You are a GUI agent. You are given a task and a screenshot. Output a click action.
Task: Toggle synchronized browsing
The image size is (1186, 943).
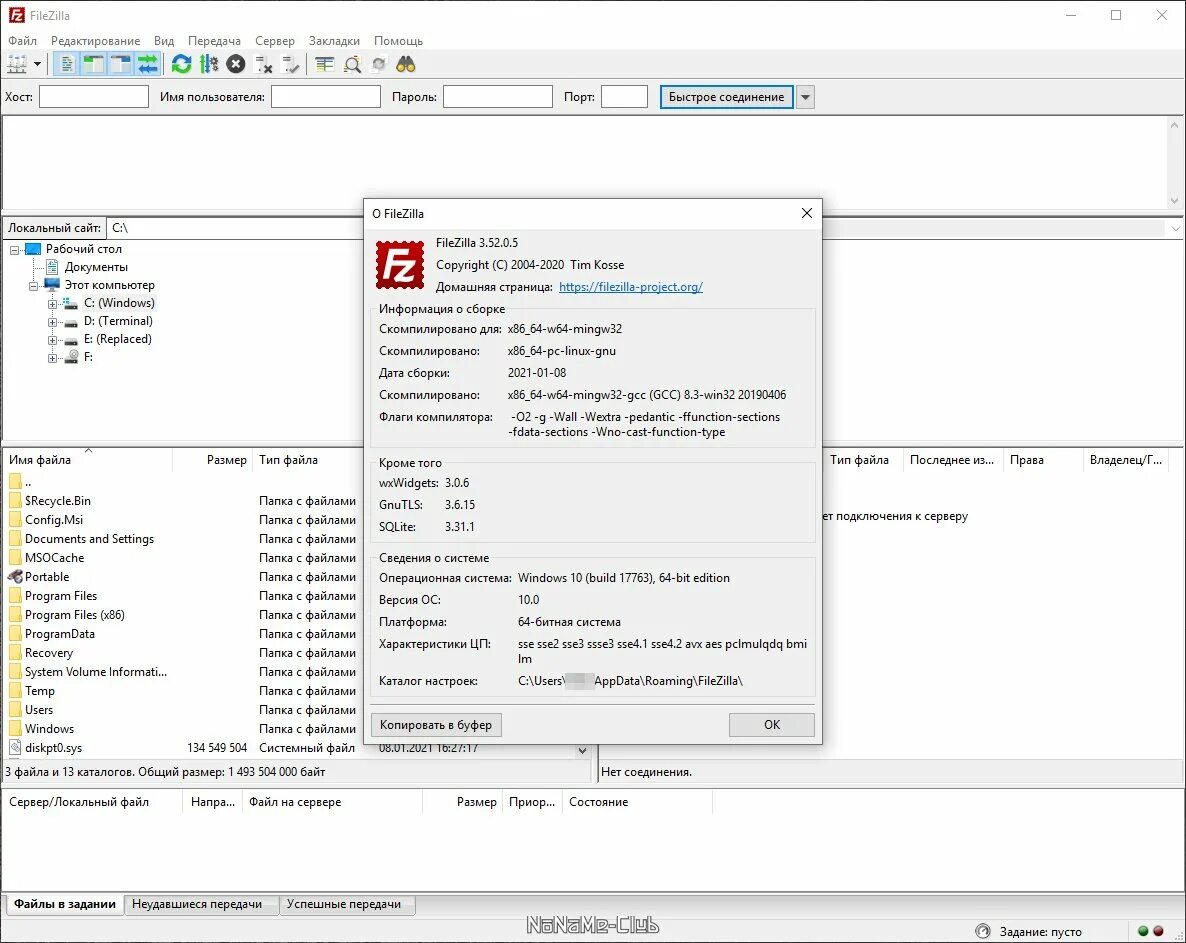(x=379, y=64)
